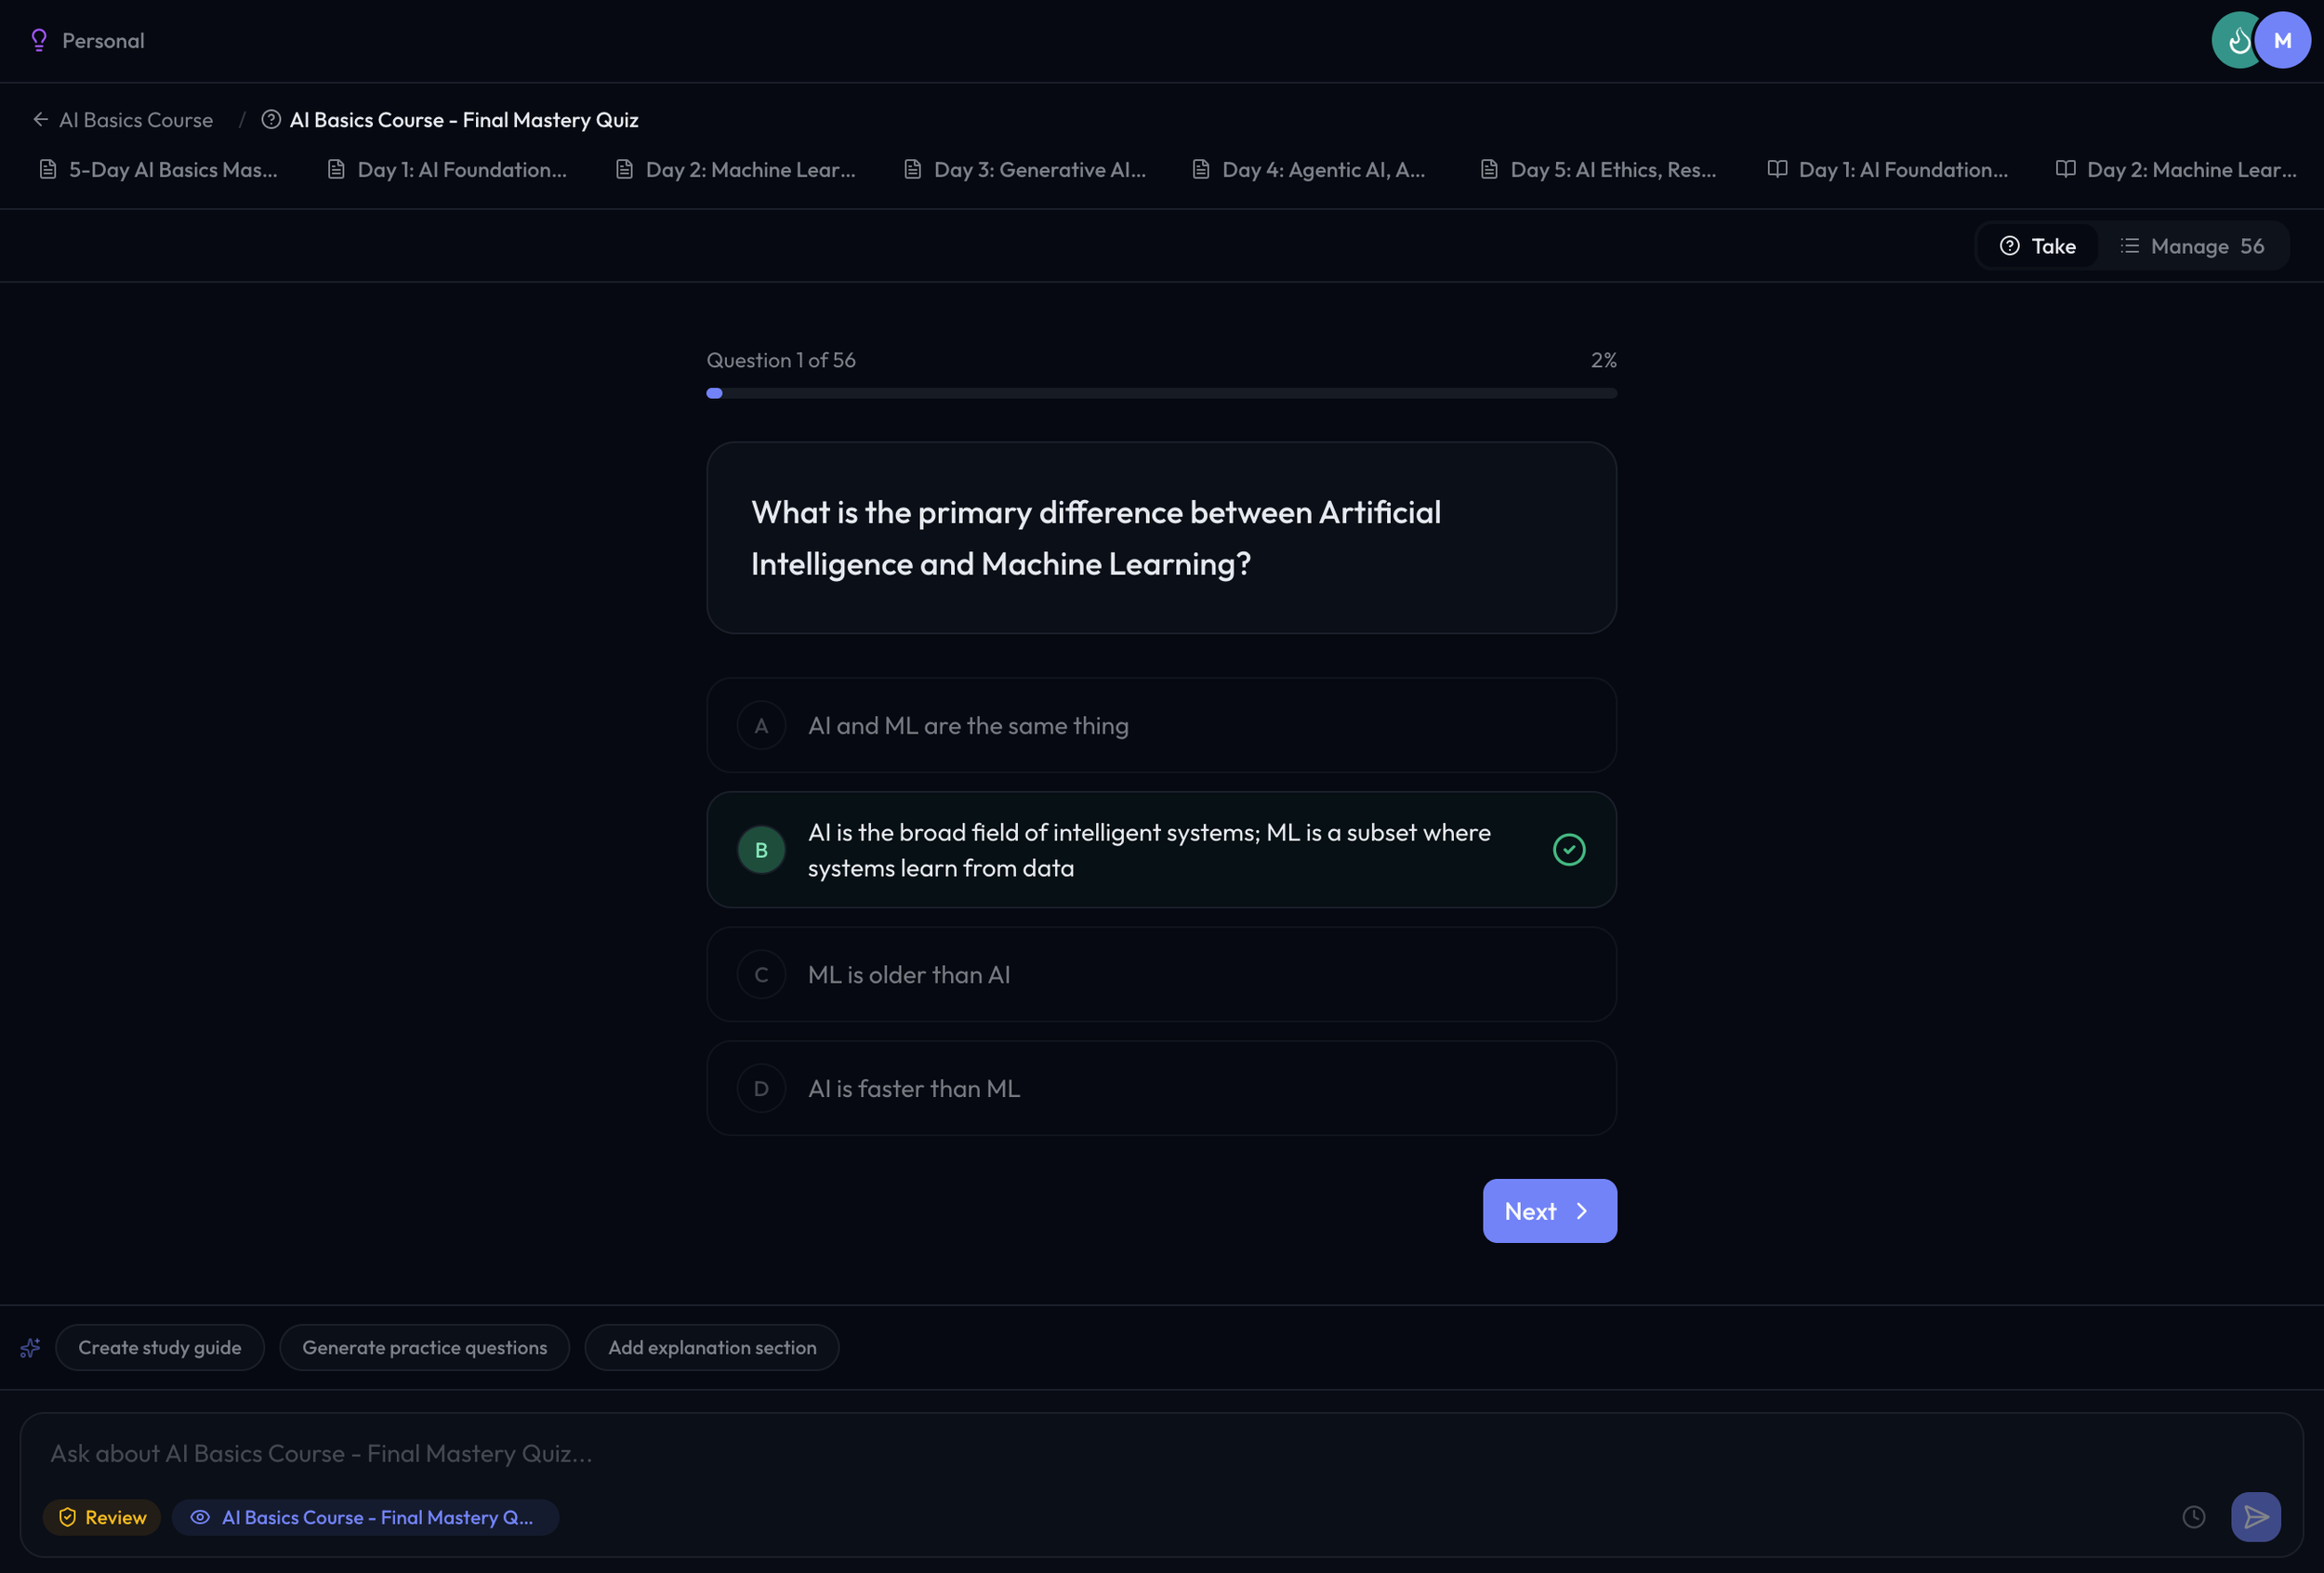Click the send message arrow icon
Image resolution: width=2324 pixels, height=1573 pixels.
(x=2255, y=1516)
